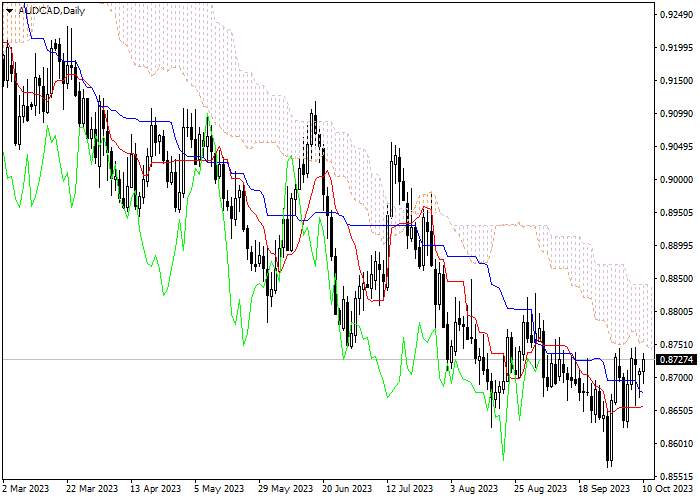Open the chart menu triangle beside AUDCAD
Screen dimensions: 700x500
pyautogui.click(x=9, y=11)
